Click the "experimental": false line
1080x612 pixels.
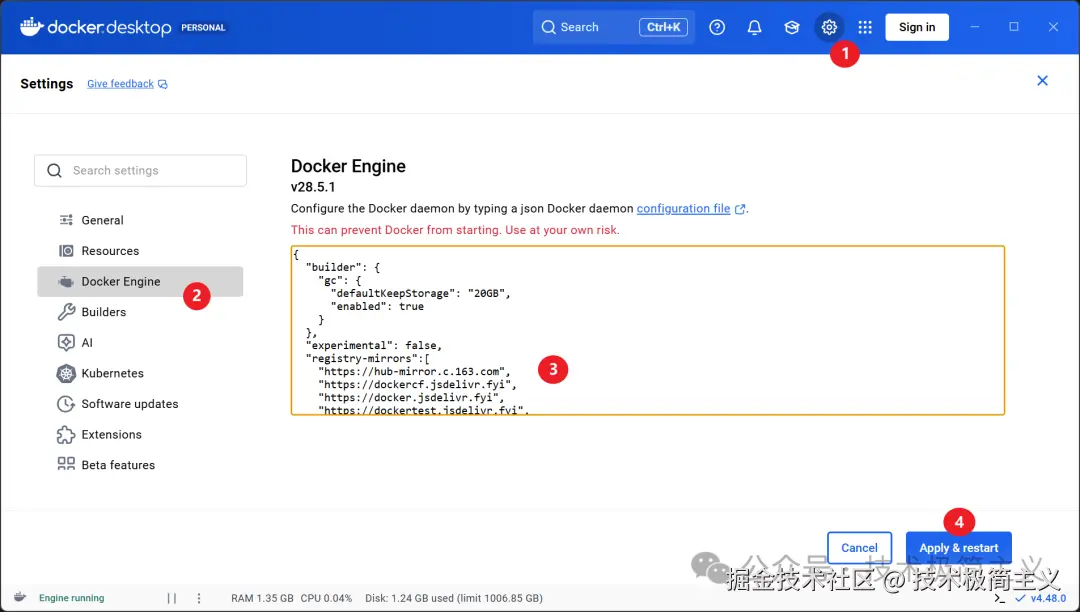(x=374, y=346)
